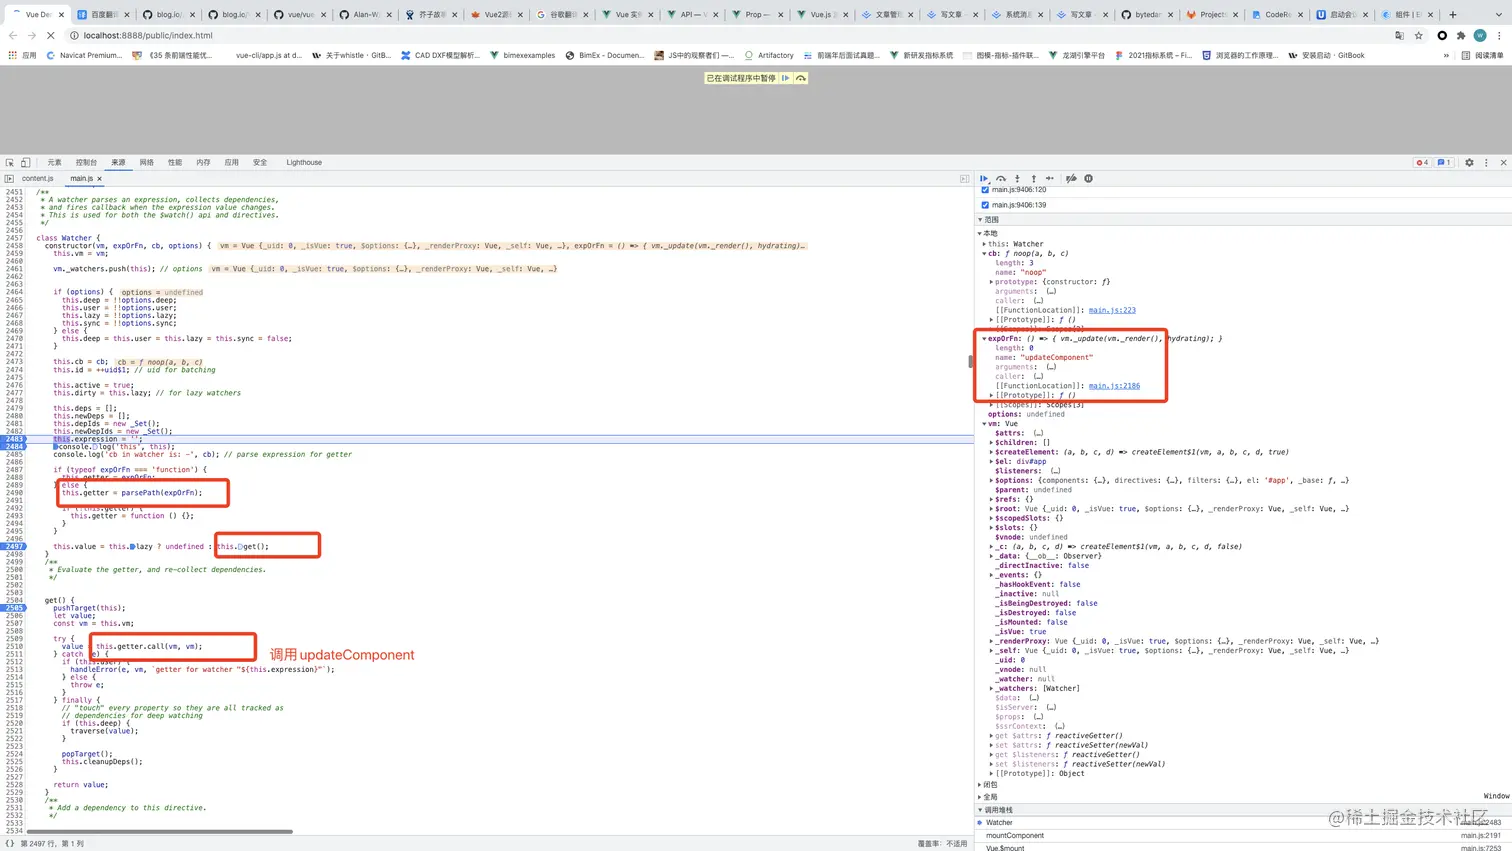Expand the _watchers: [Watcher] property

pos(992,689)
